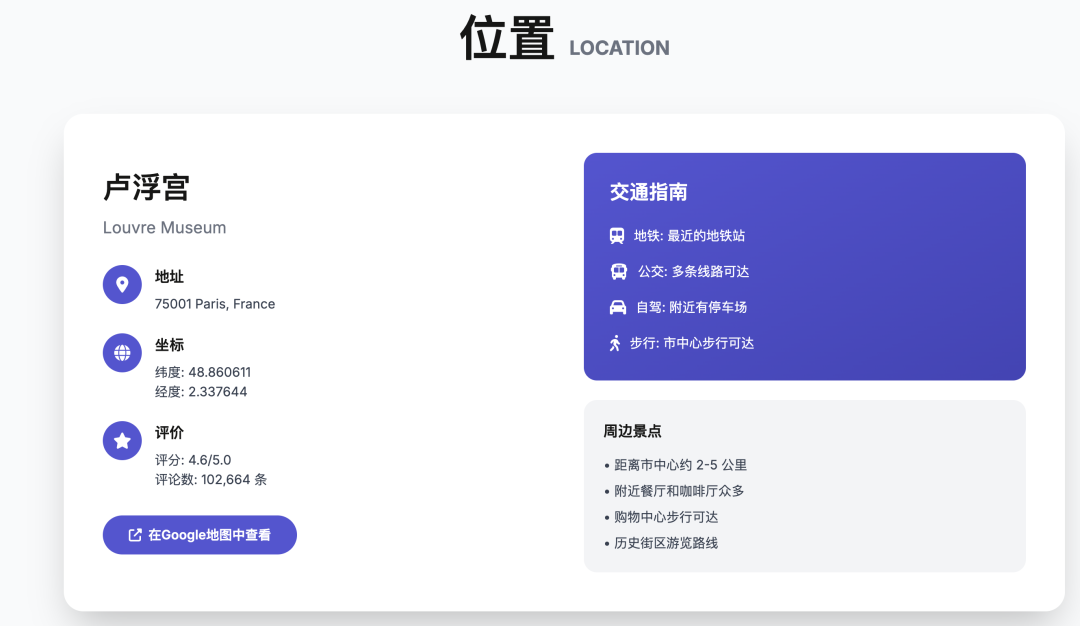This screenshot has width=1080, height=626.
Task: Open 在Google地图中查看 button
Action: pyautogui.click(x=200, y=535)
